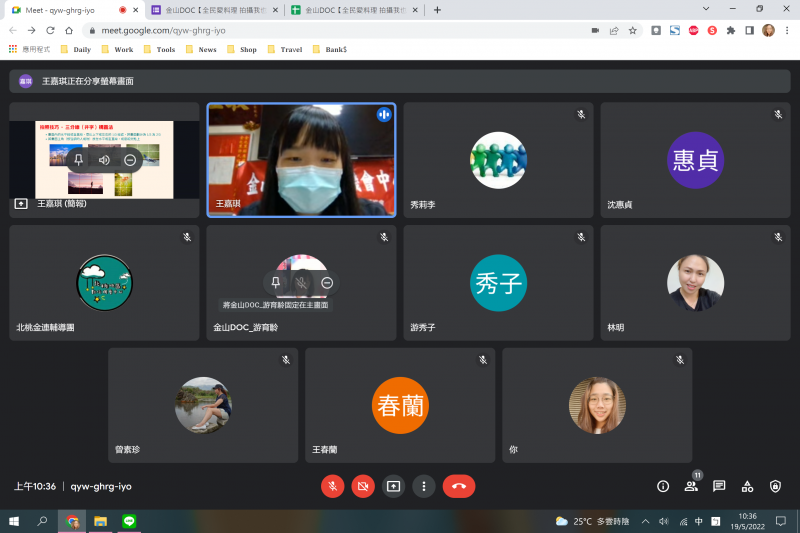Click muted mic indicator on 曾素珍 tile
800x533 pixels.
(286, 360)
